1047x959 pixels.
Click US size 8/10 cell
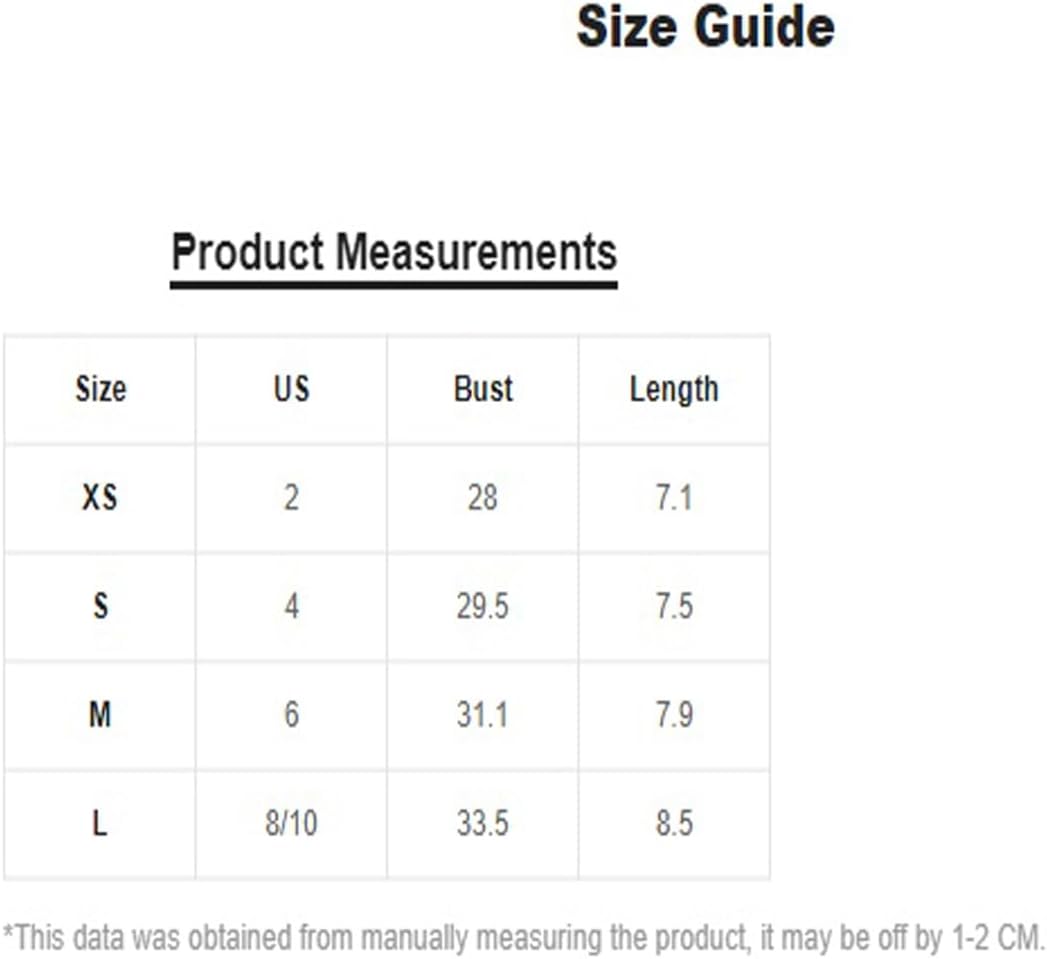291,824
